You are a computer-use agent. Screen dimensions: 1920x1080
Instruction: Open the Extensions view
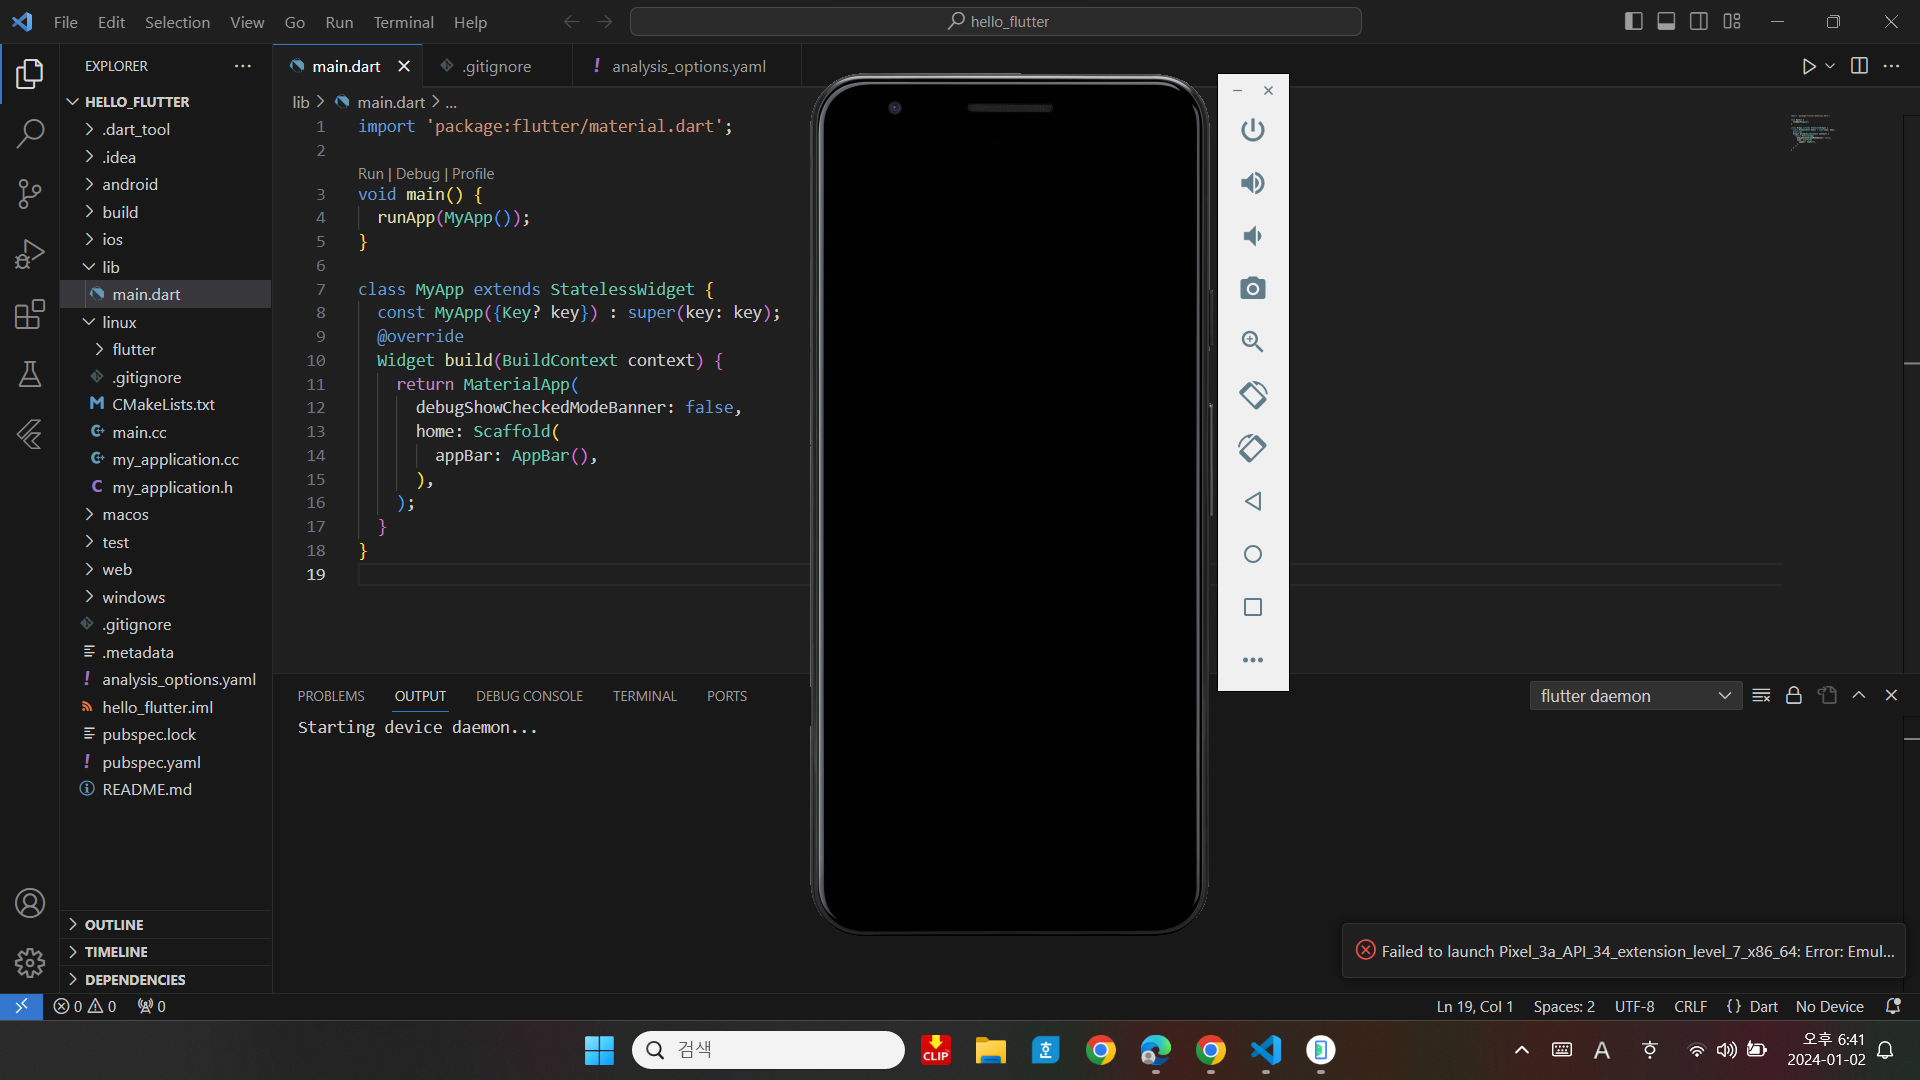pos(30,315)
